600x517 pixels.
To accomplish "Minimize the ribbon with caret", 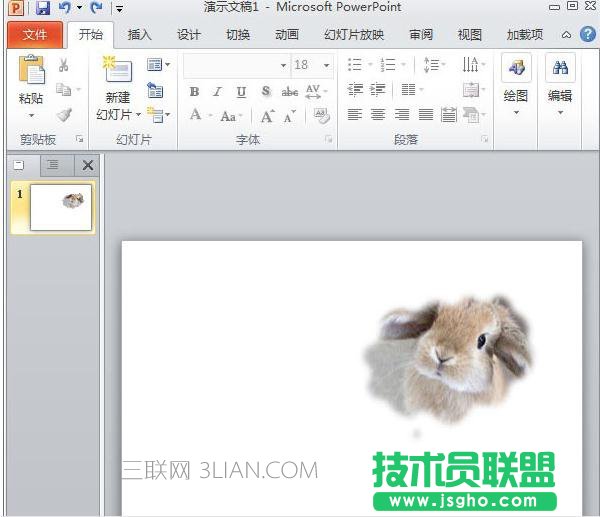I will (566, 35).
